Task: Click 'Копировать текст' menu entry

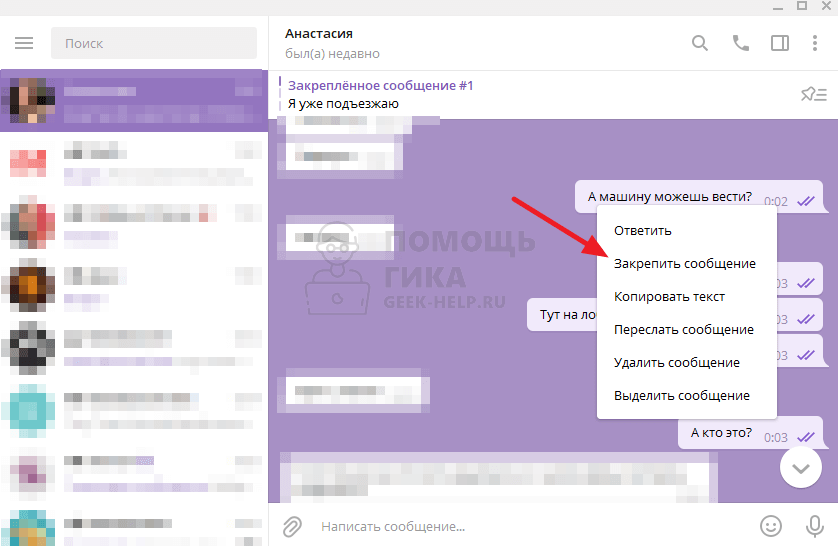Action: coord(669,296)
